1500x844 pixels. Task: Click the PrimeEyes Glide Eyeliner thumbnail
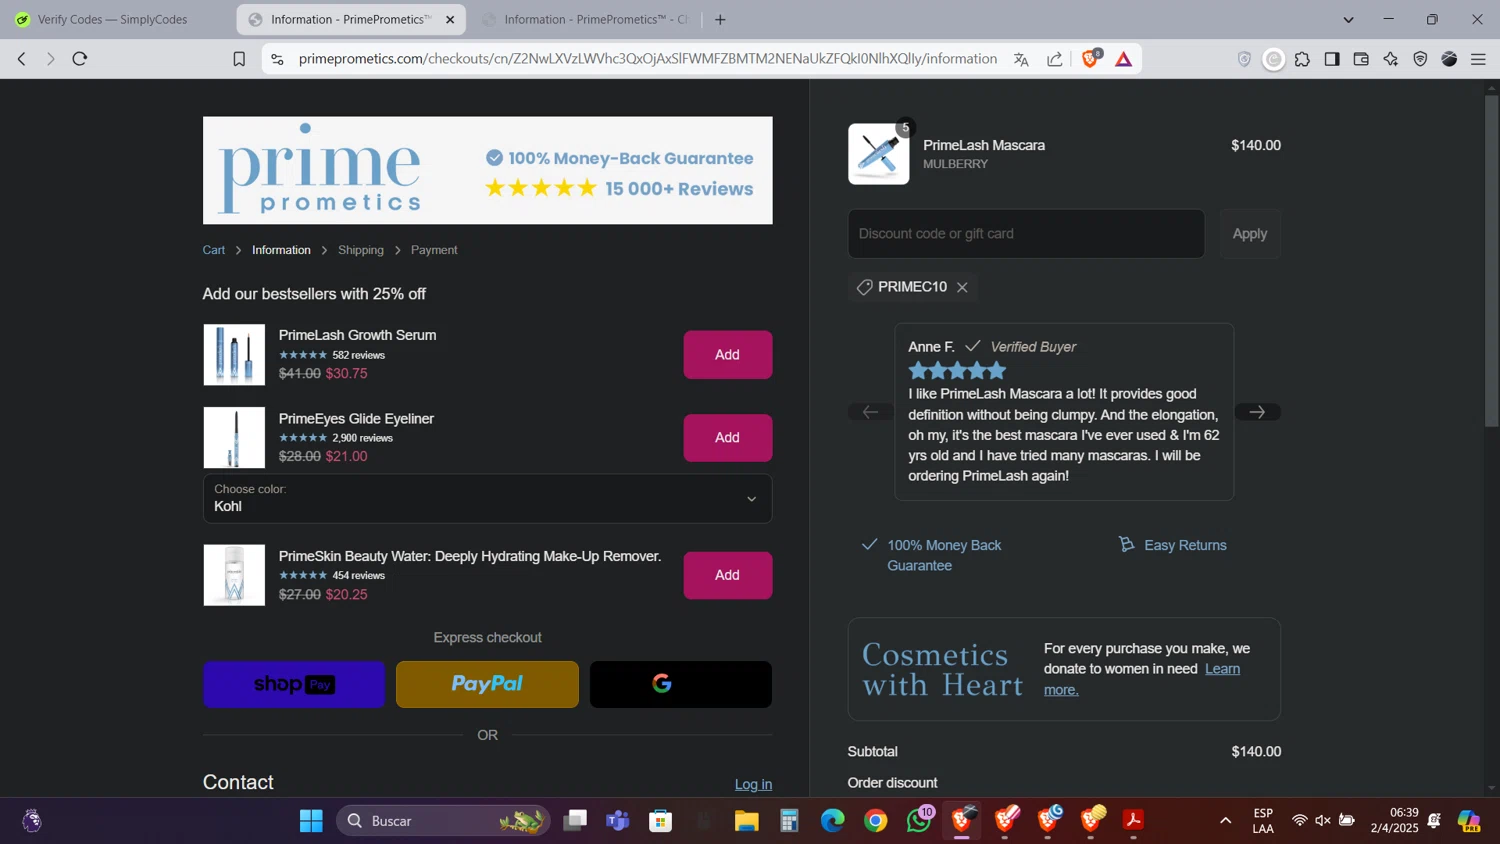pos(234,437)
